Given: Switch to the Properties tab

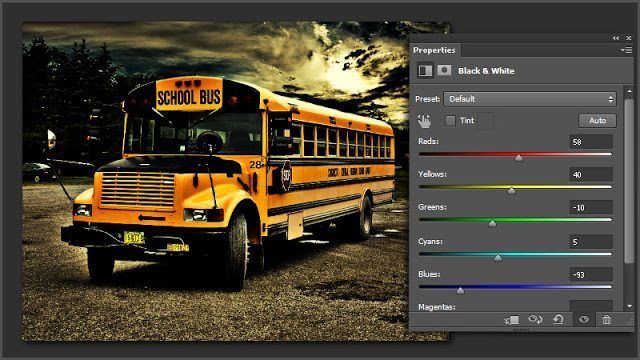Looking at the screenshot, I should (434, 50).
